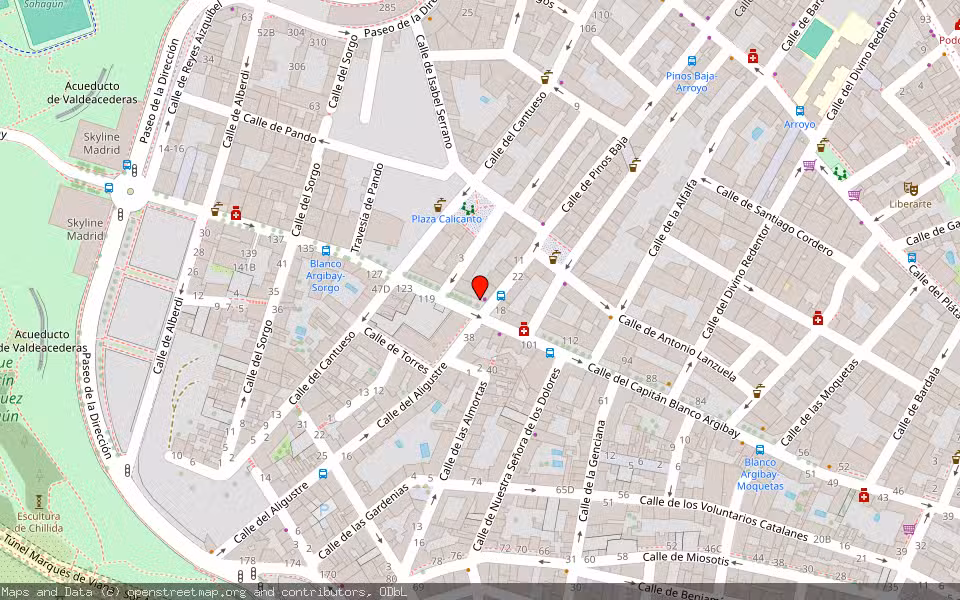Screen dimensions: 960x600
Task: Click the Calle de Reyes Aizquibel label
Action: (x=194, y=58)
